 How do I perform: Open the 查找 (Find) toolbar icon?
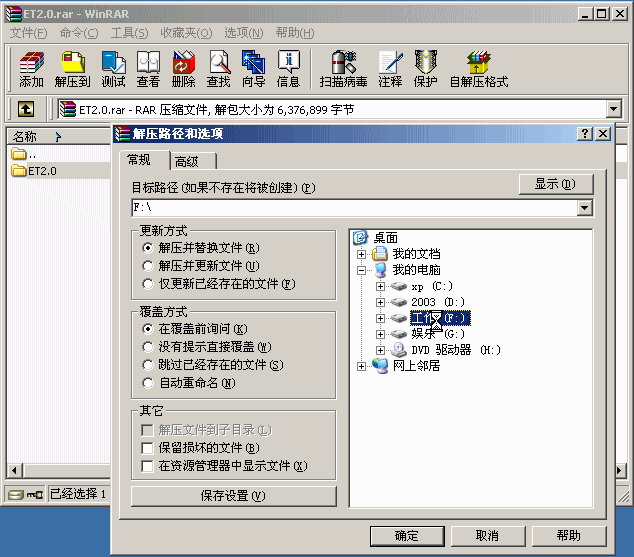(x=218, y=68)
